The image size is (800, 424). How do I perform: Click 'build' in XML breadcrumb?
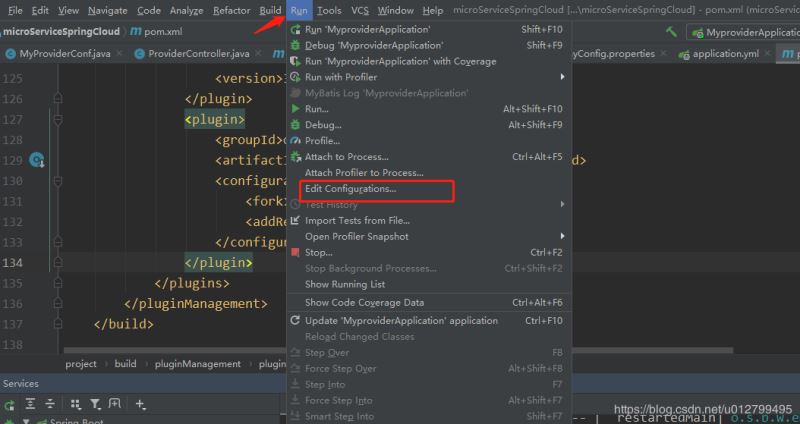[x=126, y=364]
